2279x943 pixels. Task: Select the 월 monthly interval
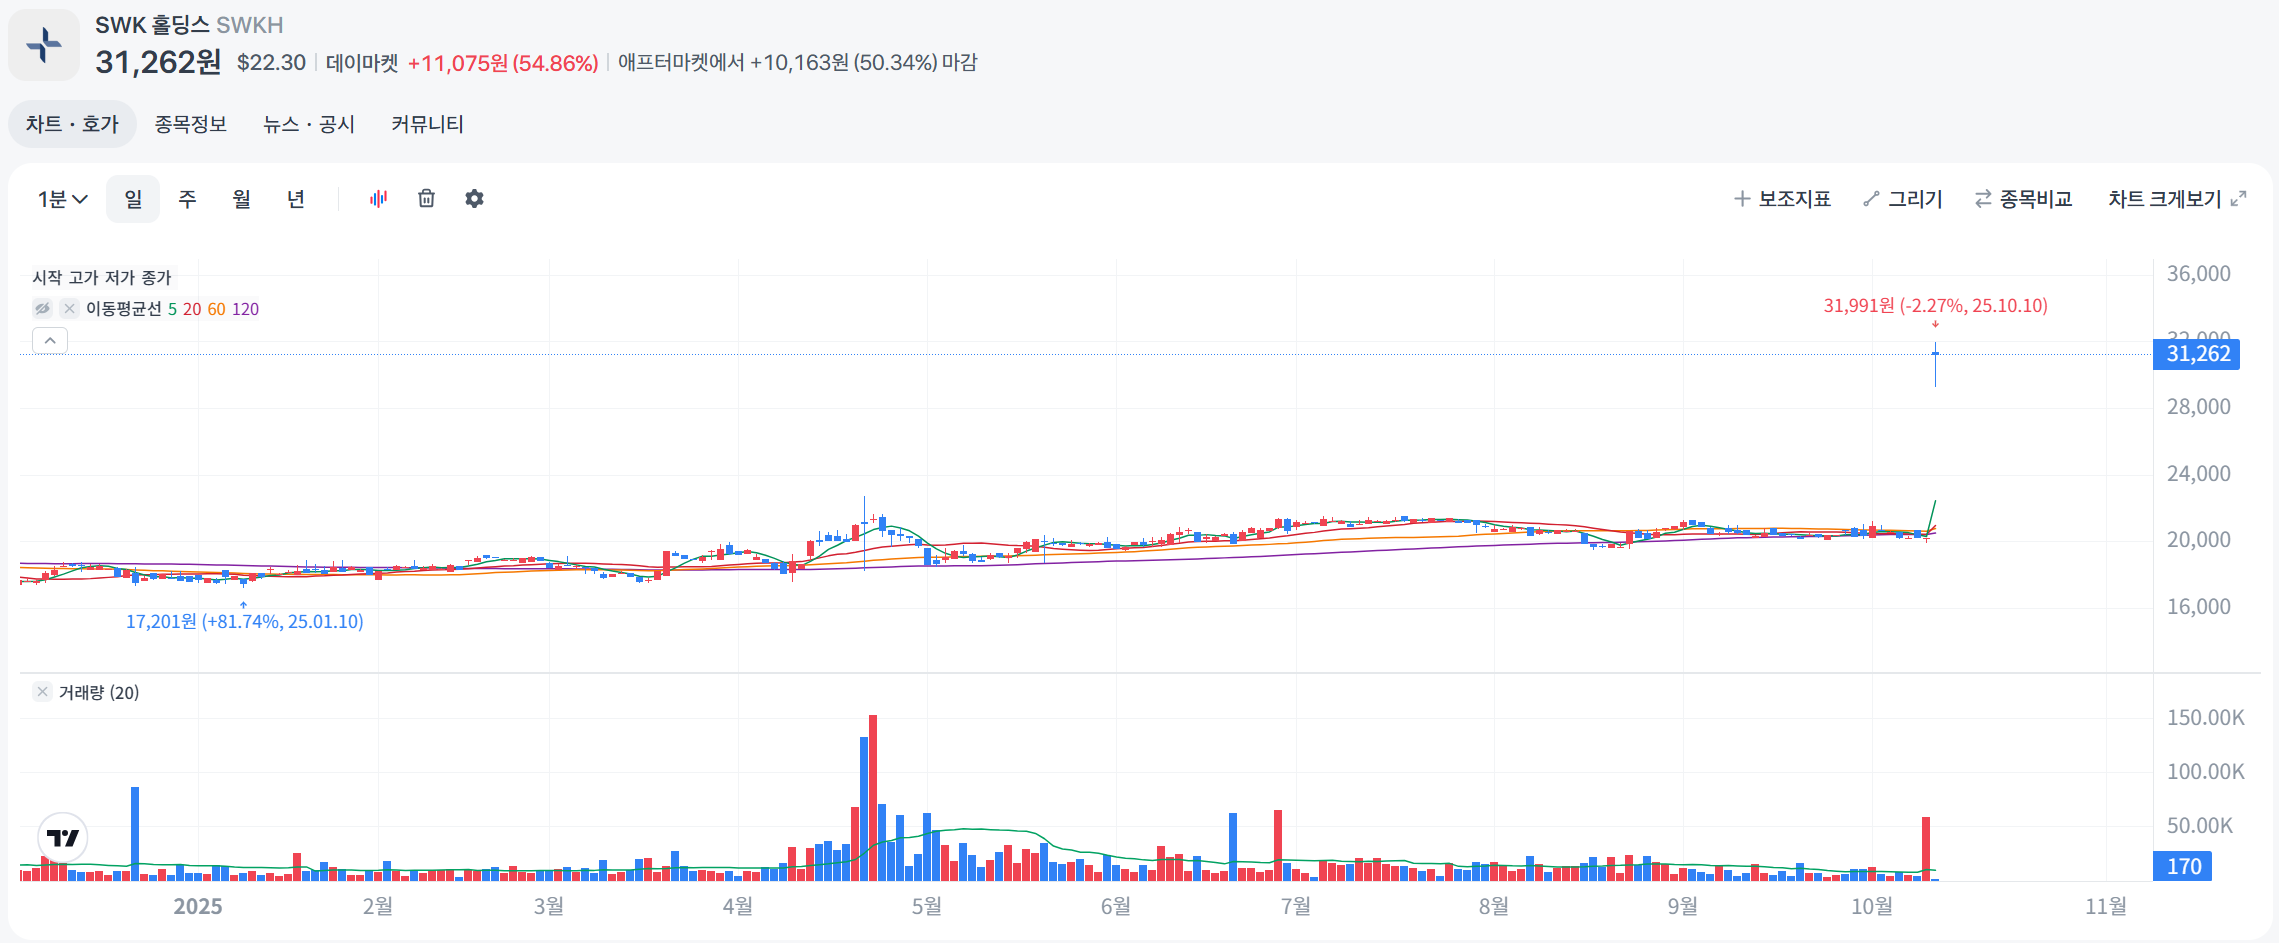click(x=241, y=199)
